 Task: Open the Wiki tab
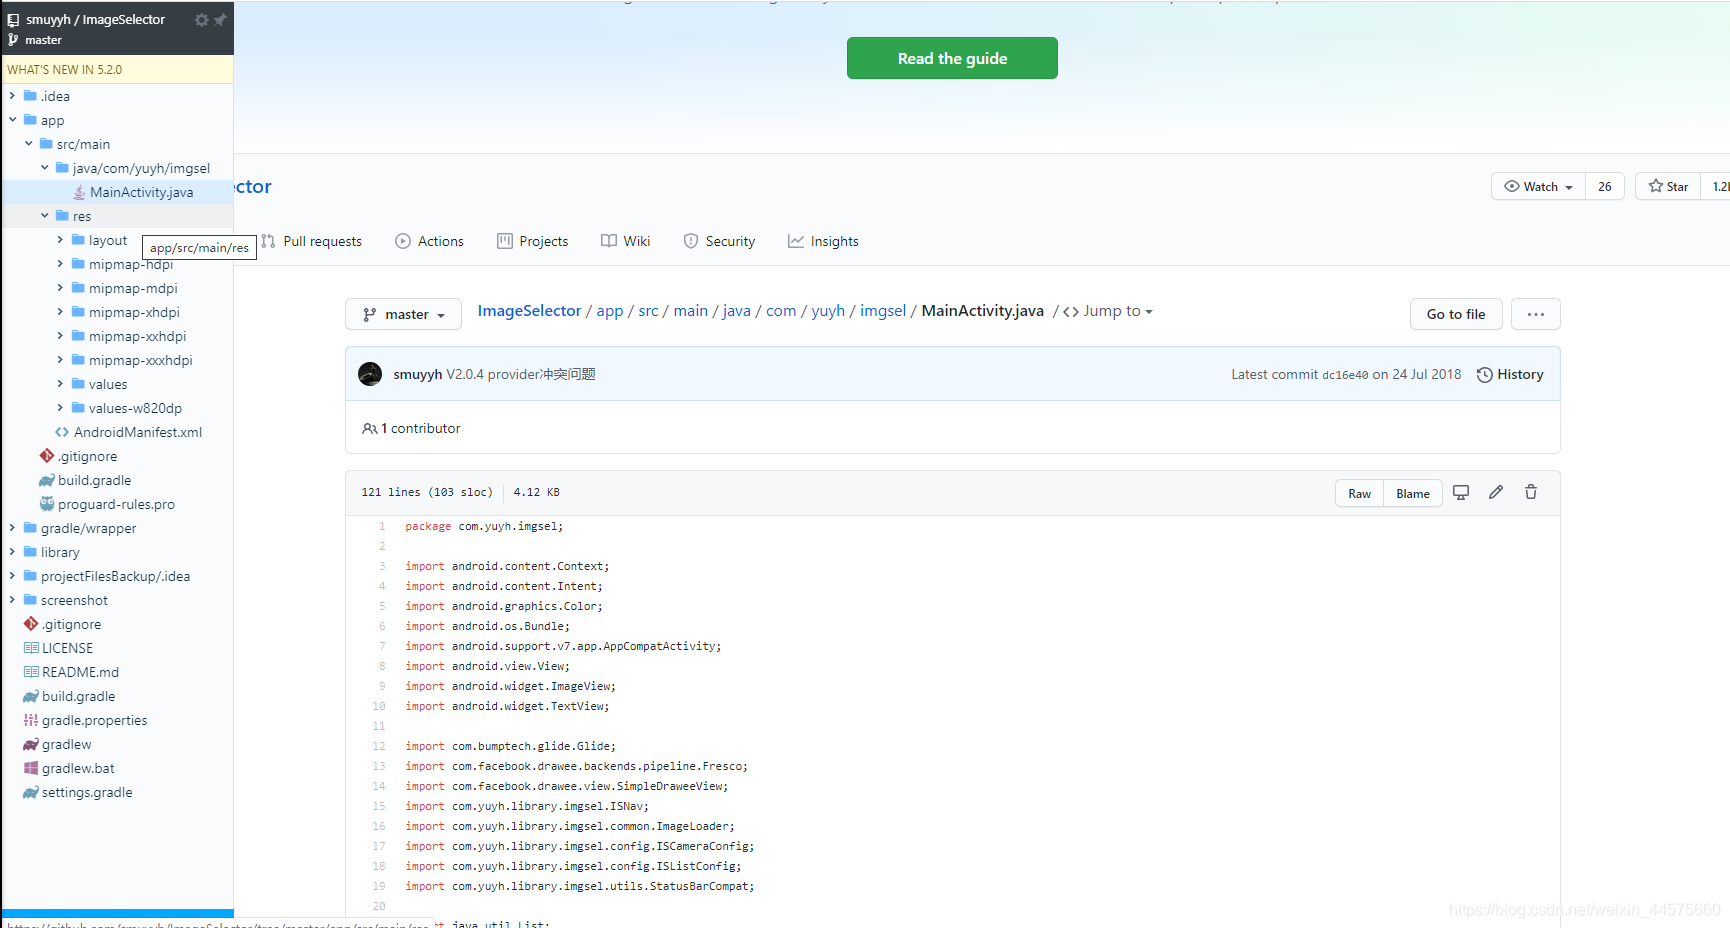pyautogui.click(x=626, y=241)
